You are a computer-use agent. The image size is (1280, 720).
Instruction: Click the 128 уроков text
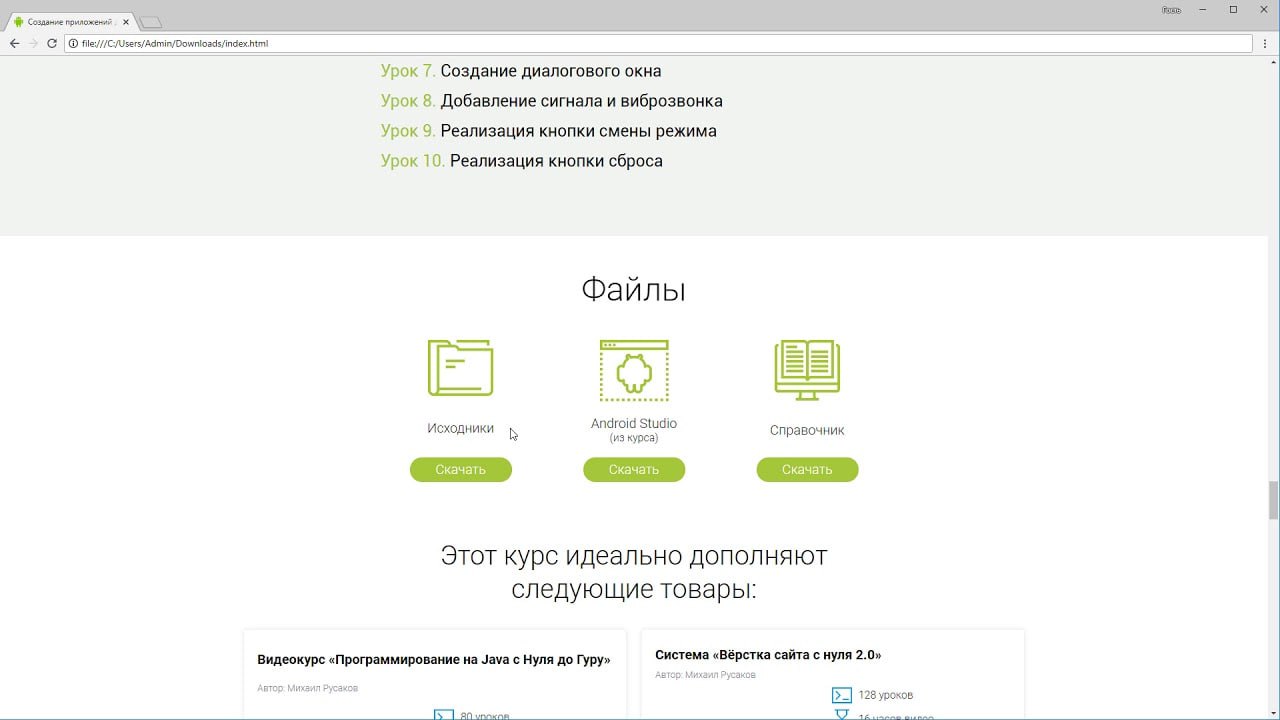[x=886, y=695]
